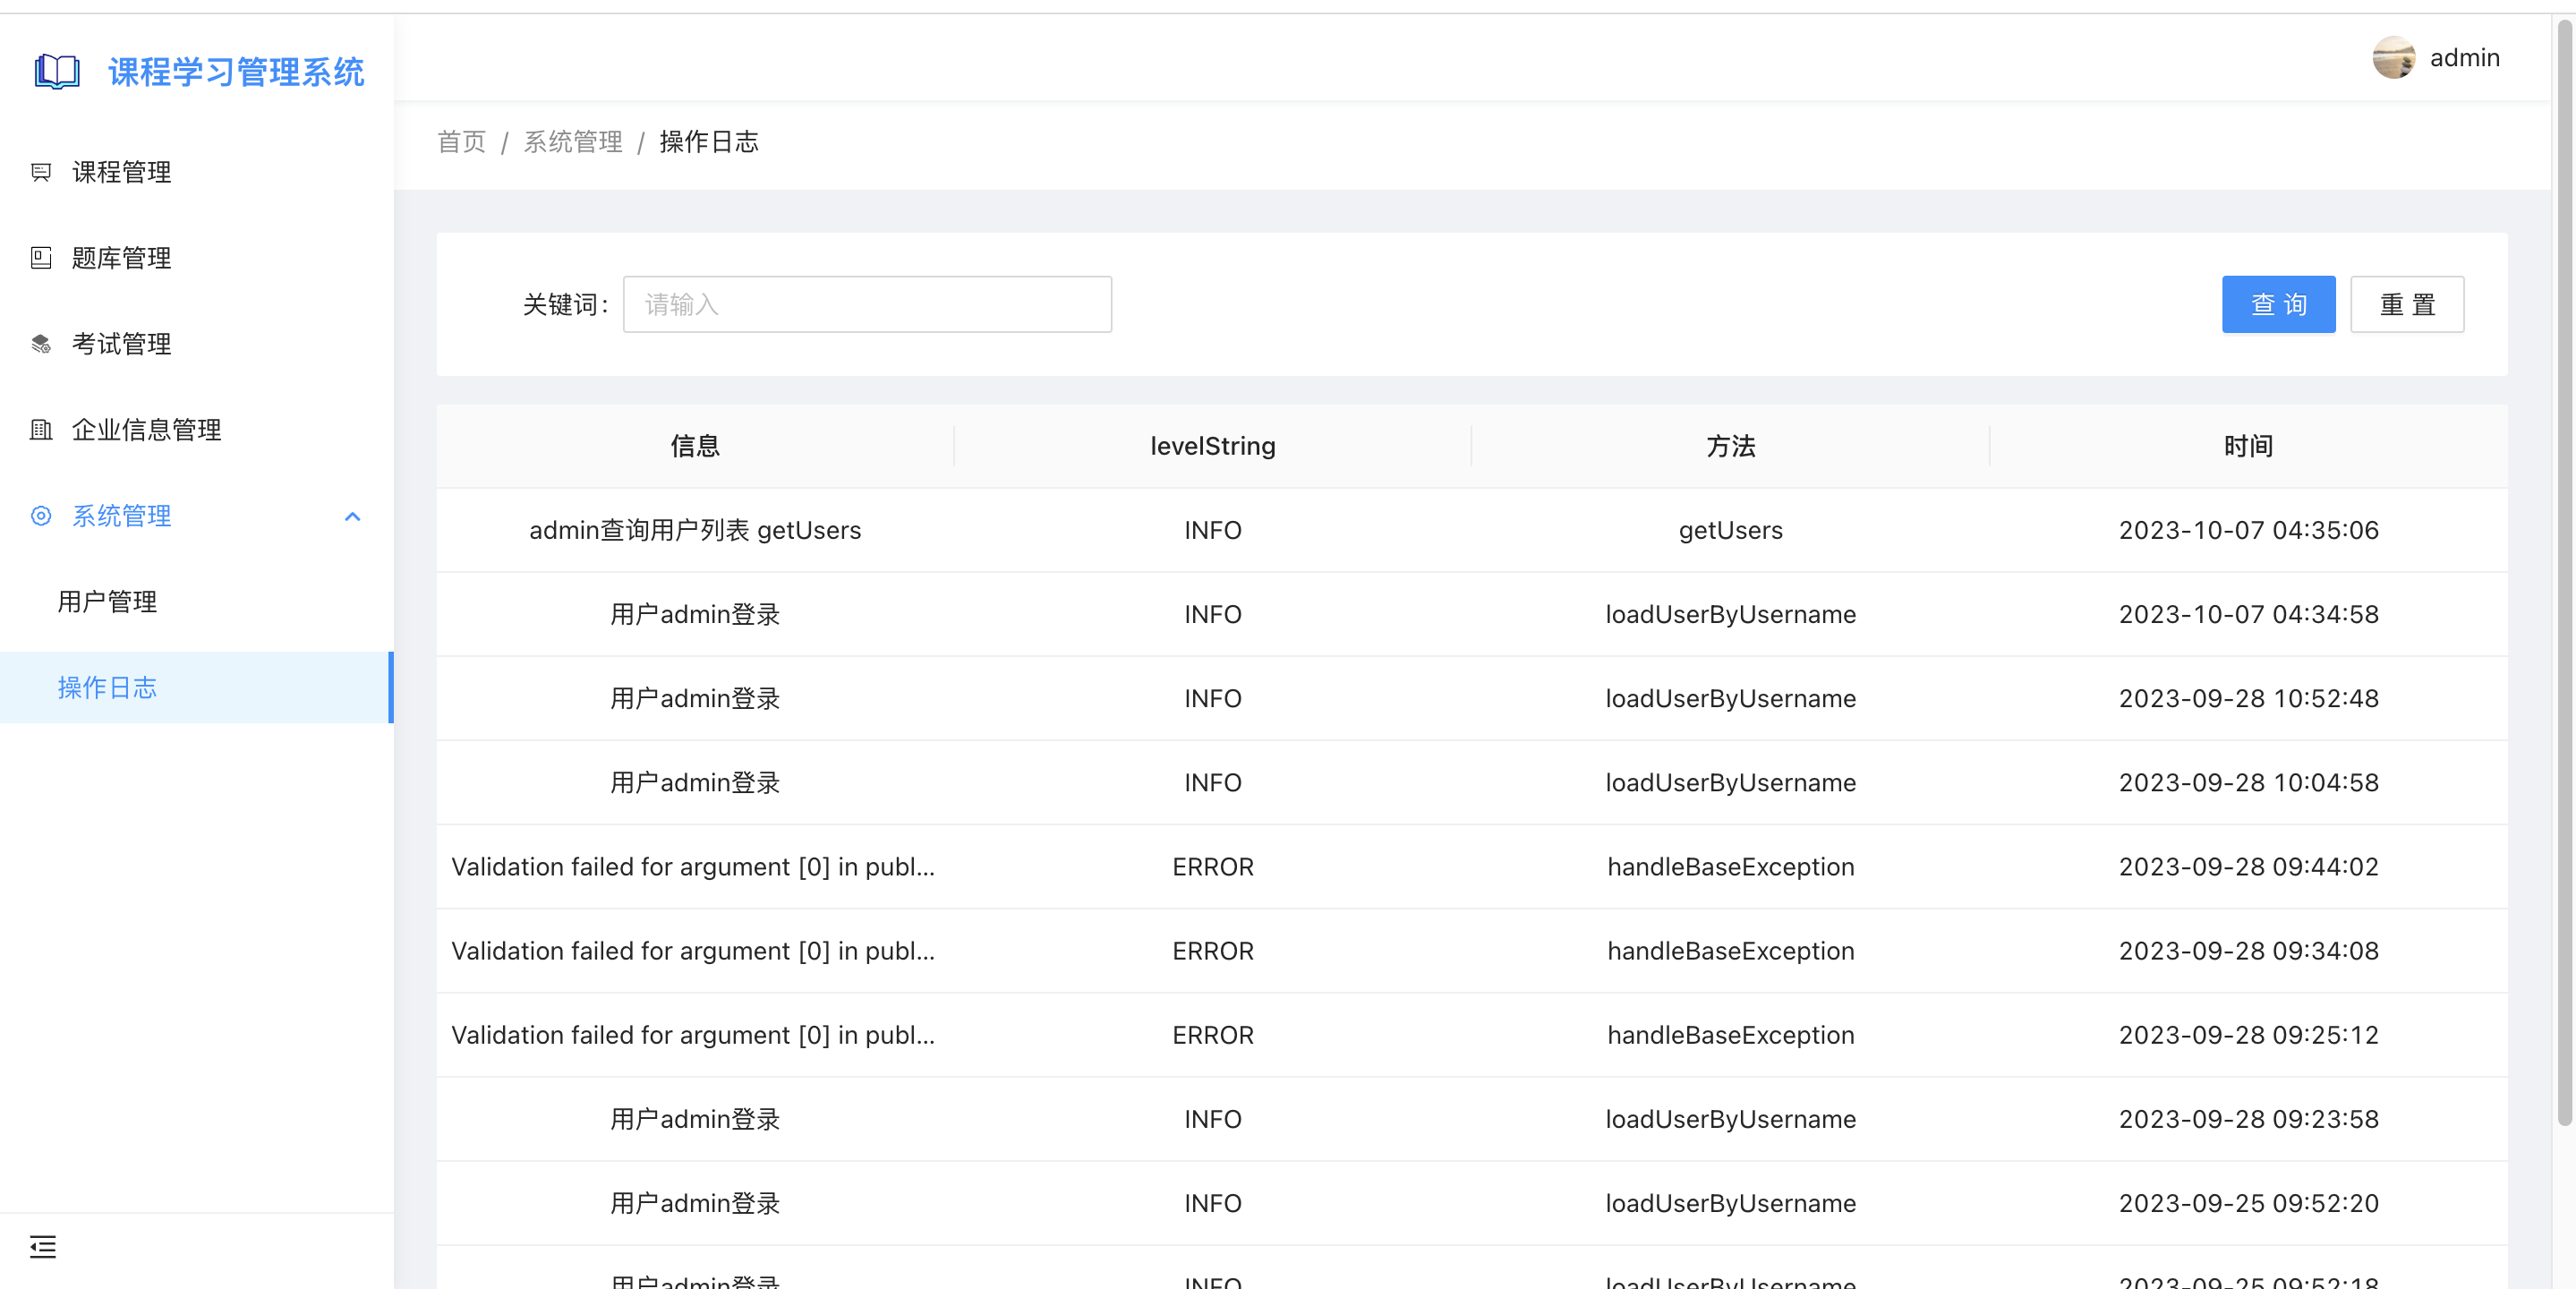Click the timestamp 2023-09-28 10:52:48
This screenshot has height=1289, width=2576.
pyautogui.click(x=2248, y=698)
